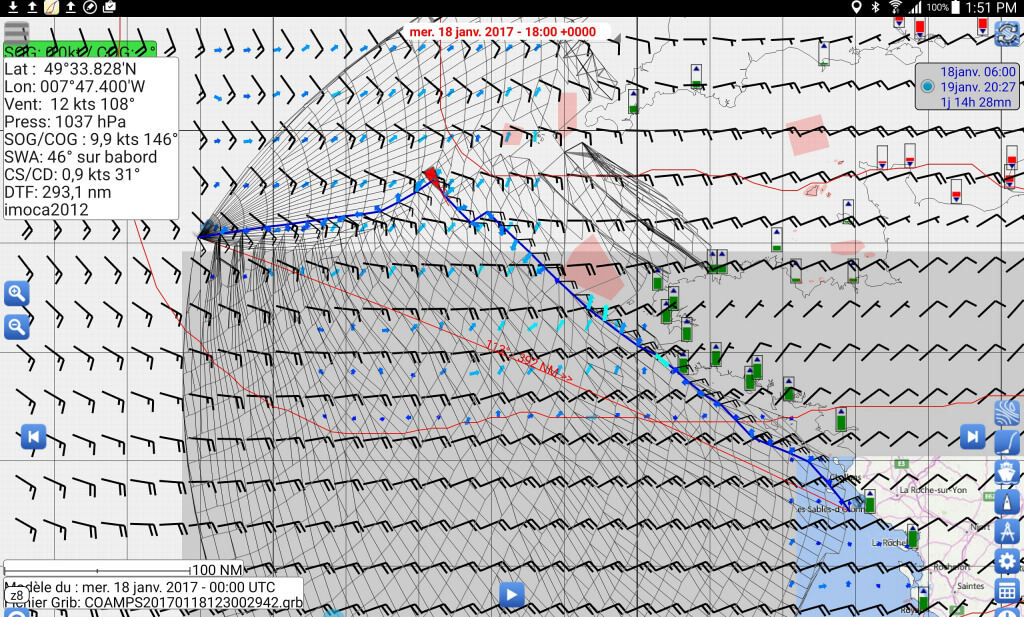Jump to the previous grib time step

pos(33,436)
